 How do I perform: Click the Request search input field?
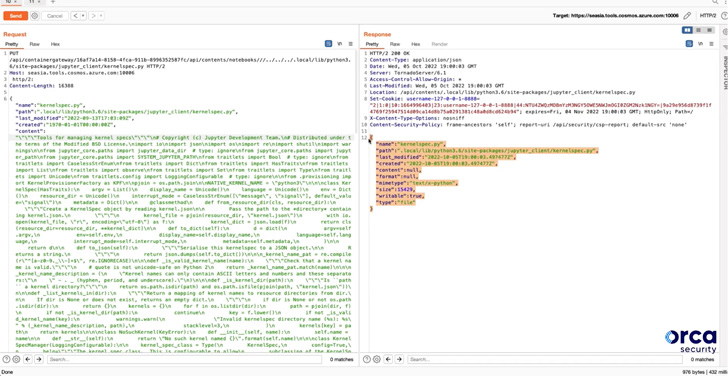[184, 359]
